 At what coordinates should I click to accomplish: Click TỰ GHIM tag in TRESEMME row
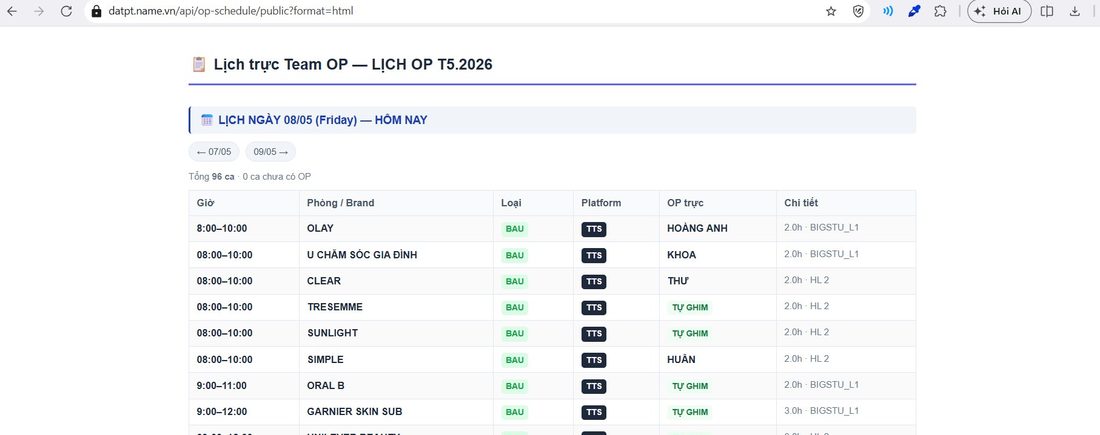[690, 307]
